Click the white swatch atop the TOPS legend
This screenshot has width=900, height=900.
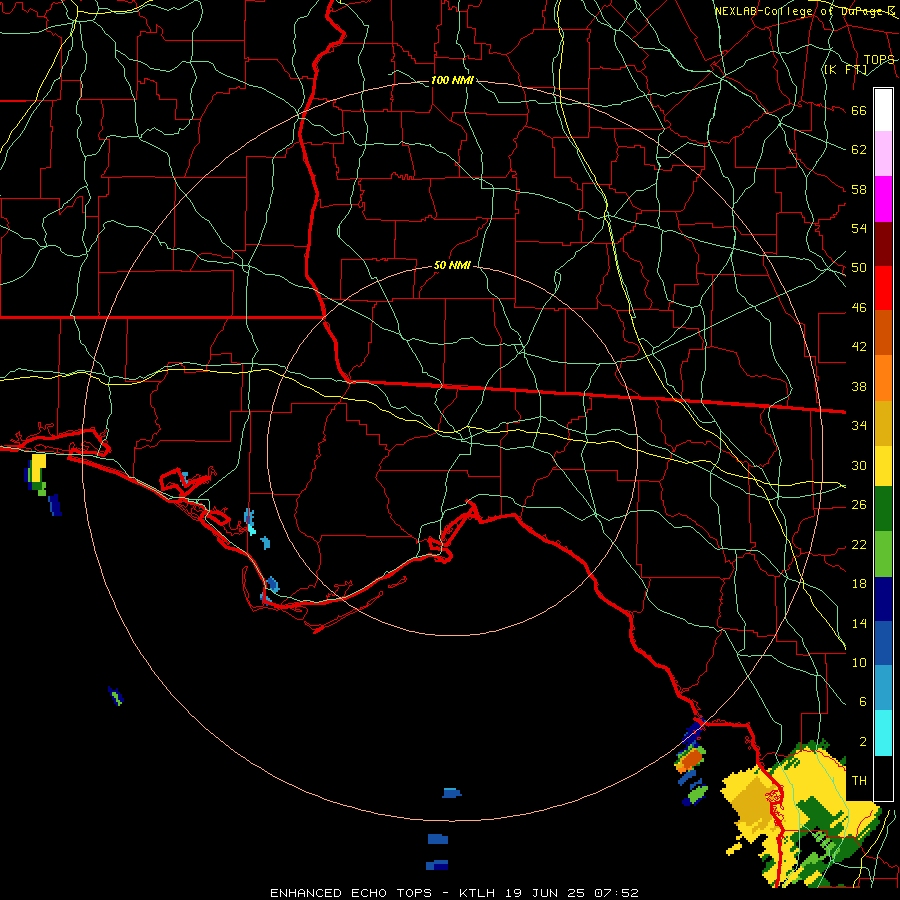click(x=883, y=110)
